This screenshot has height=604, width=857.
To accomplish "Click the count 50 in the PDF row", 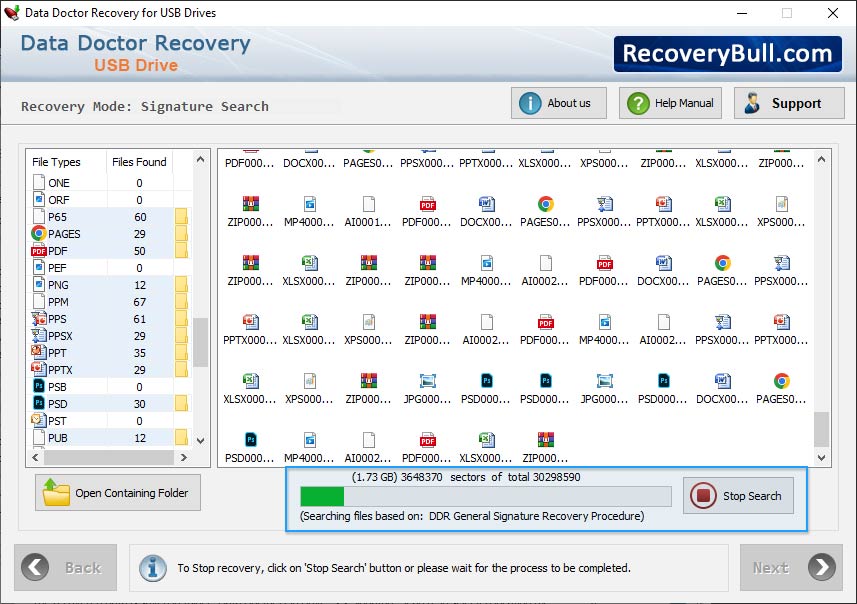I will click(140, 251).
